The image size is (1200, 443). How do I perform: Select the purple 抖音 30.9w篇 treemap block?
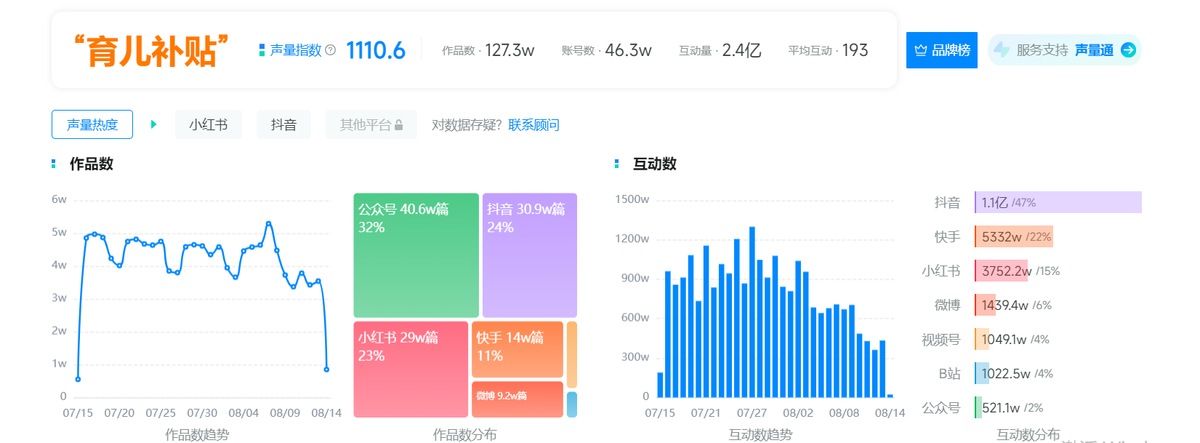point(529,256)
